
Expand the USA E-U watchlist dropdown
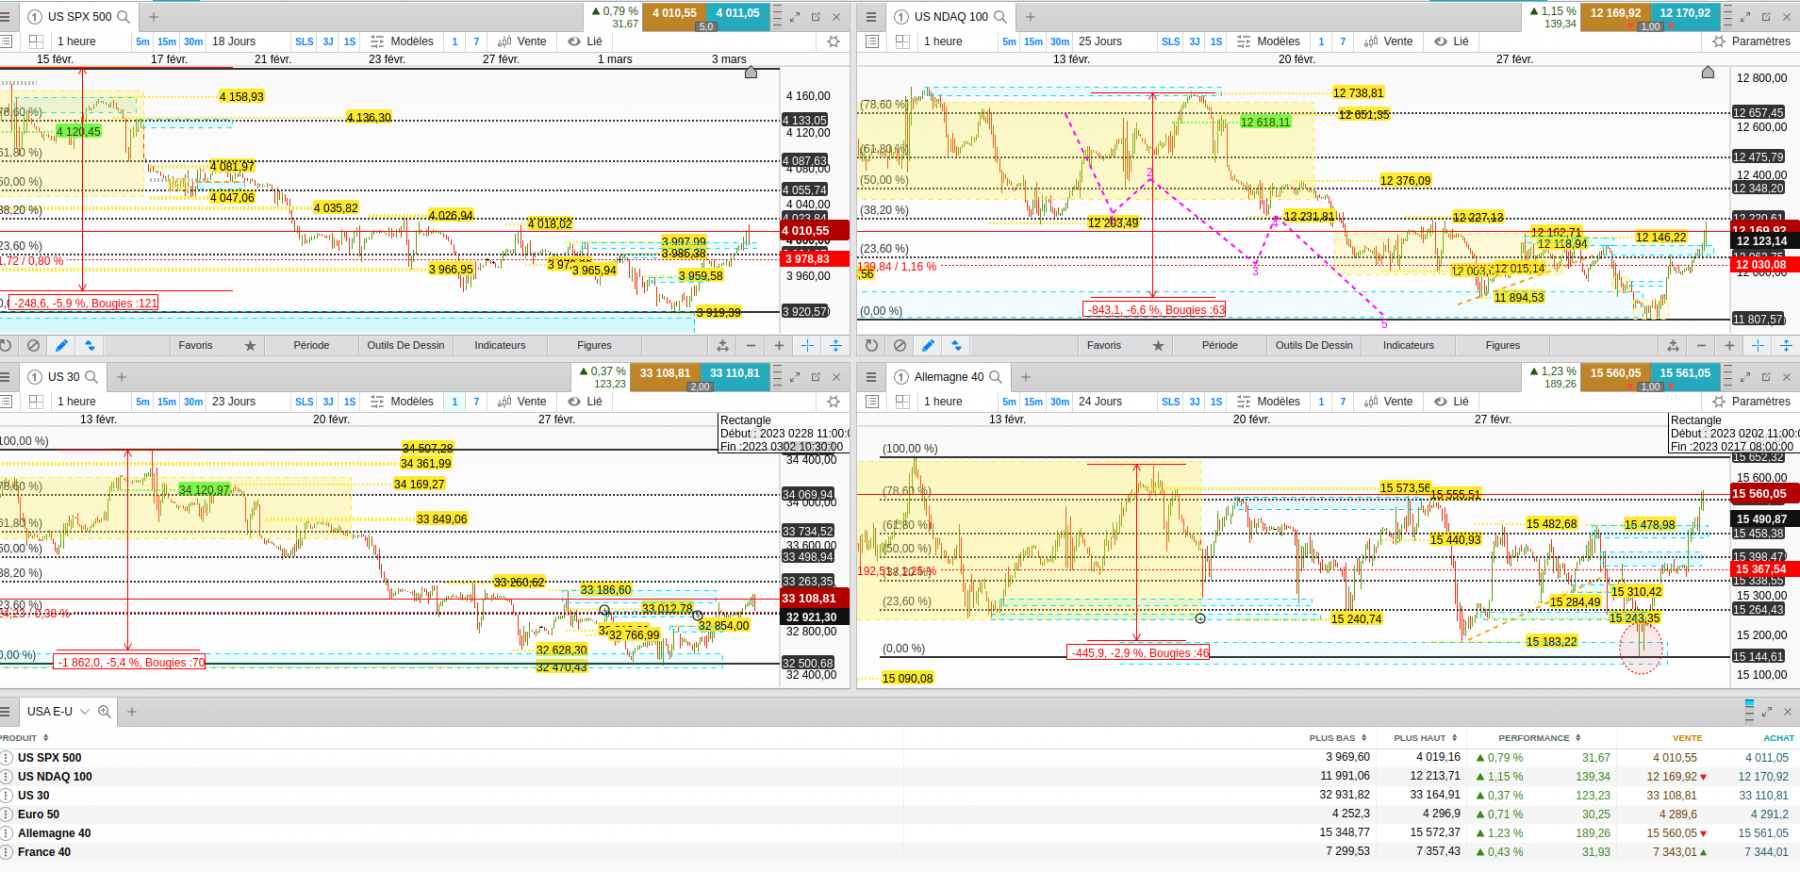[85, 711]
